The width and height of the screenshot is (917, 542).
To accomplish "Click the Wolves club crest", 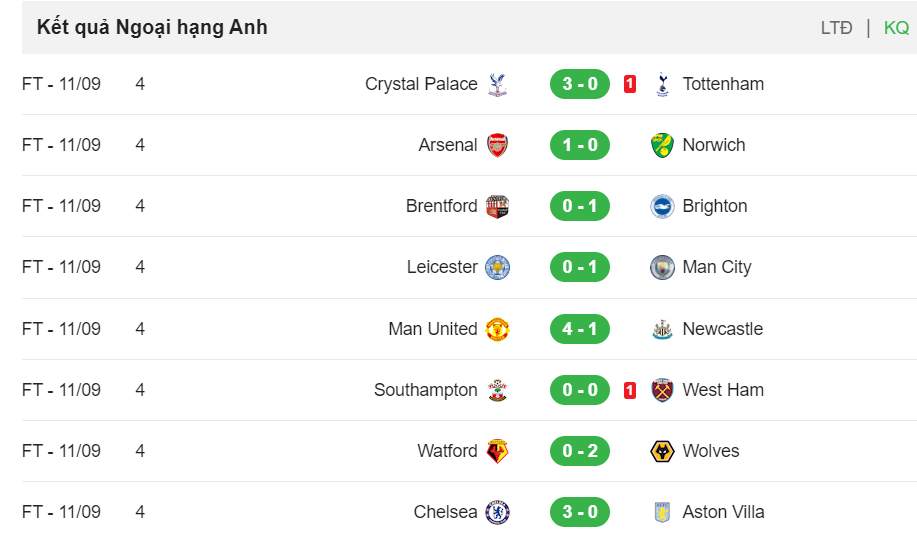I will (662, 451).
